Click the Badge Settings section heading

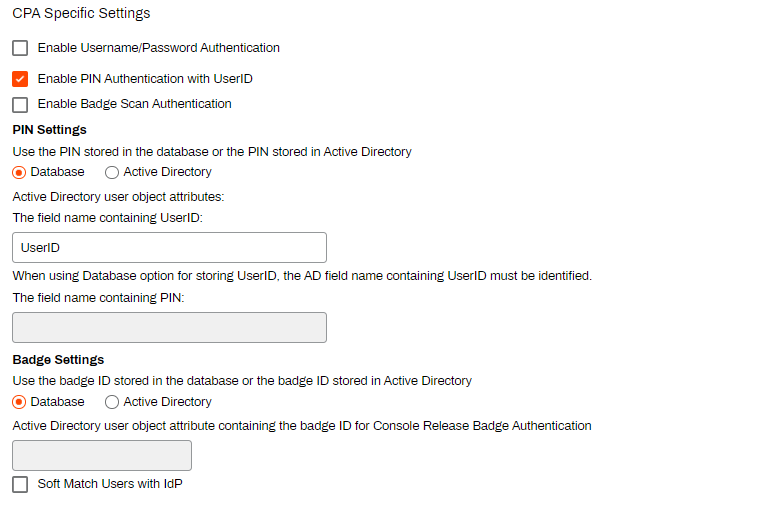tap(58, 359)
